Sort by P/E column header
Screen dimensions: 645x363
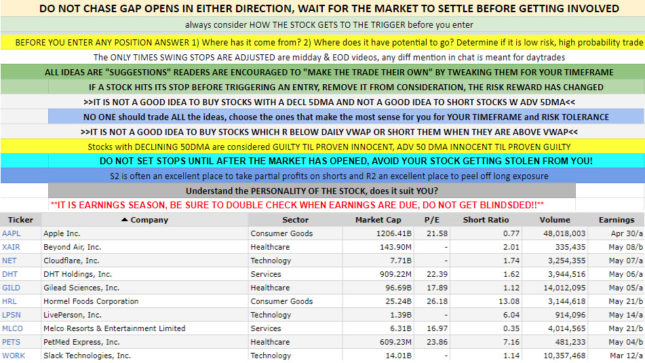coord(432,220)
